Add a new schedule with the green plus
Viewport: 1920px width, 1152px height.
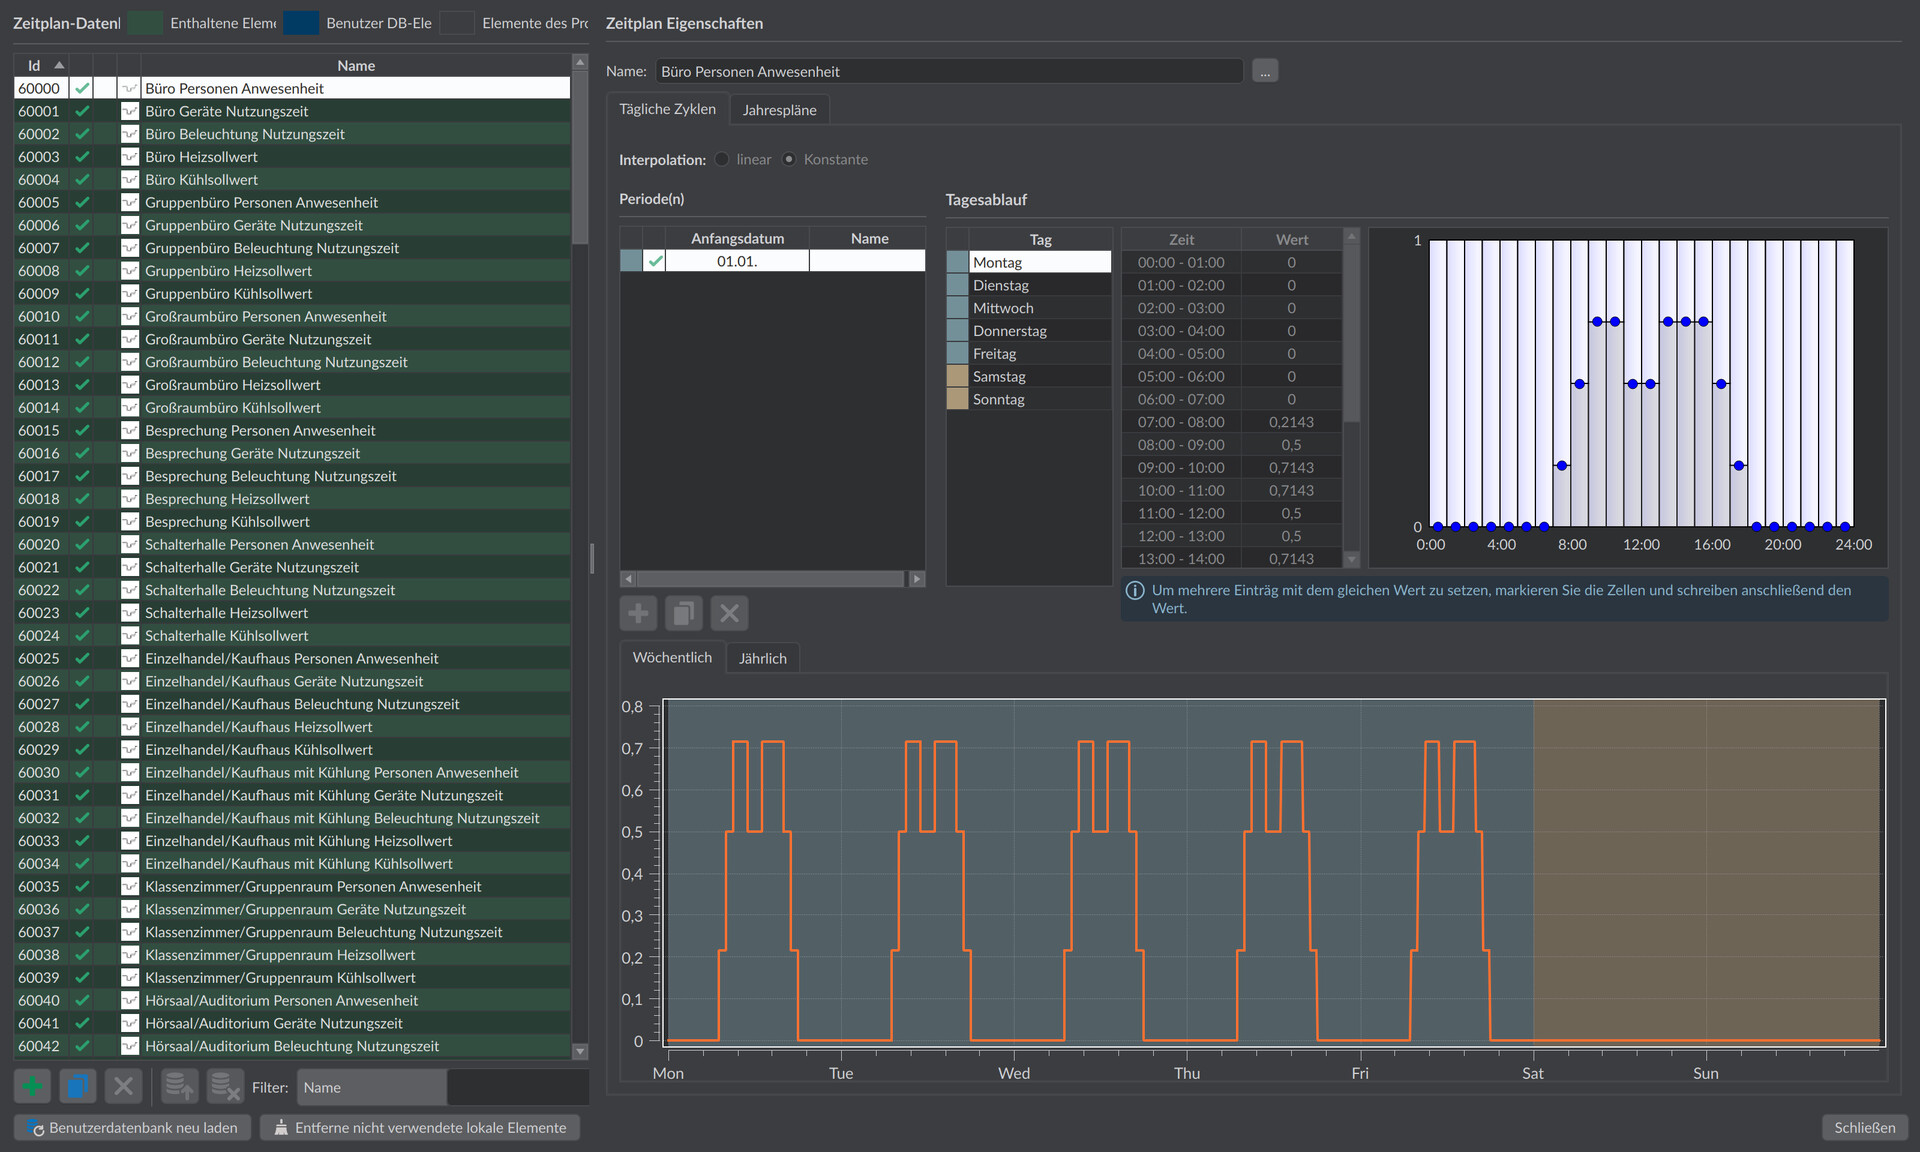point(33,1086)
